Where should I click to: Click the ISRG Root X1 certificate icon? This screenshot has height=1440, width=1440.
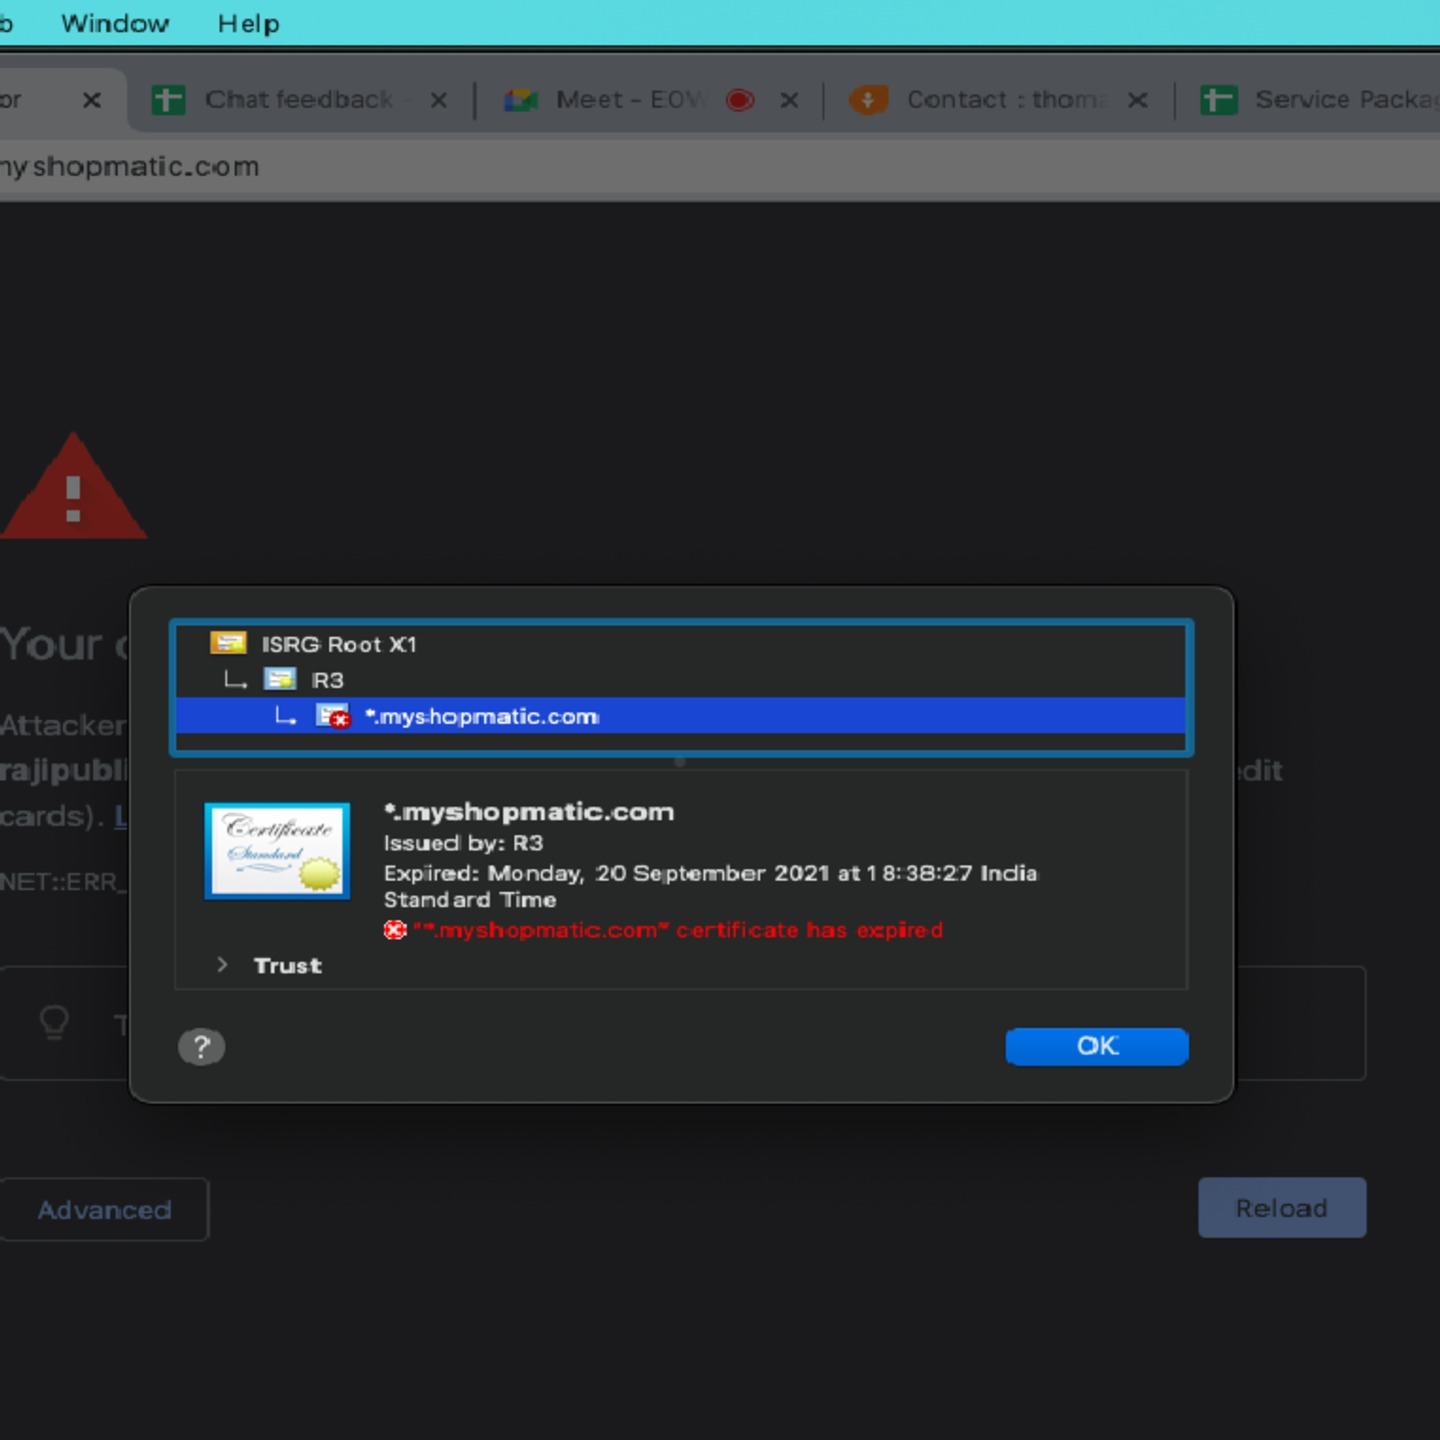click(x=228, y=643)
